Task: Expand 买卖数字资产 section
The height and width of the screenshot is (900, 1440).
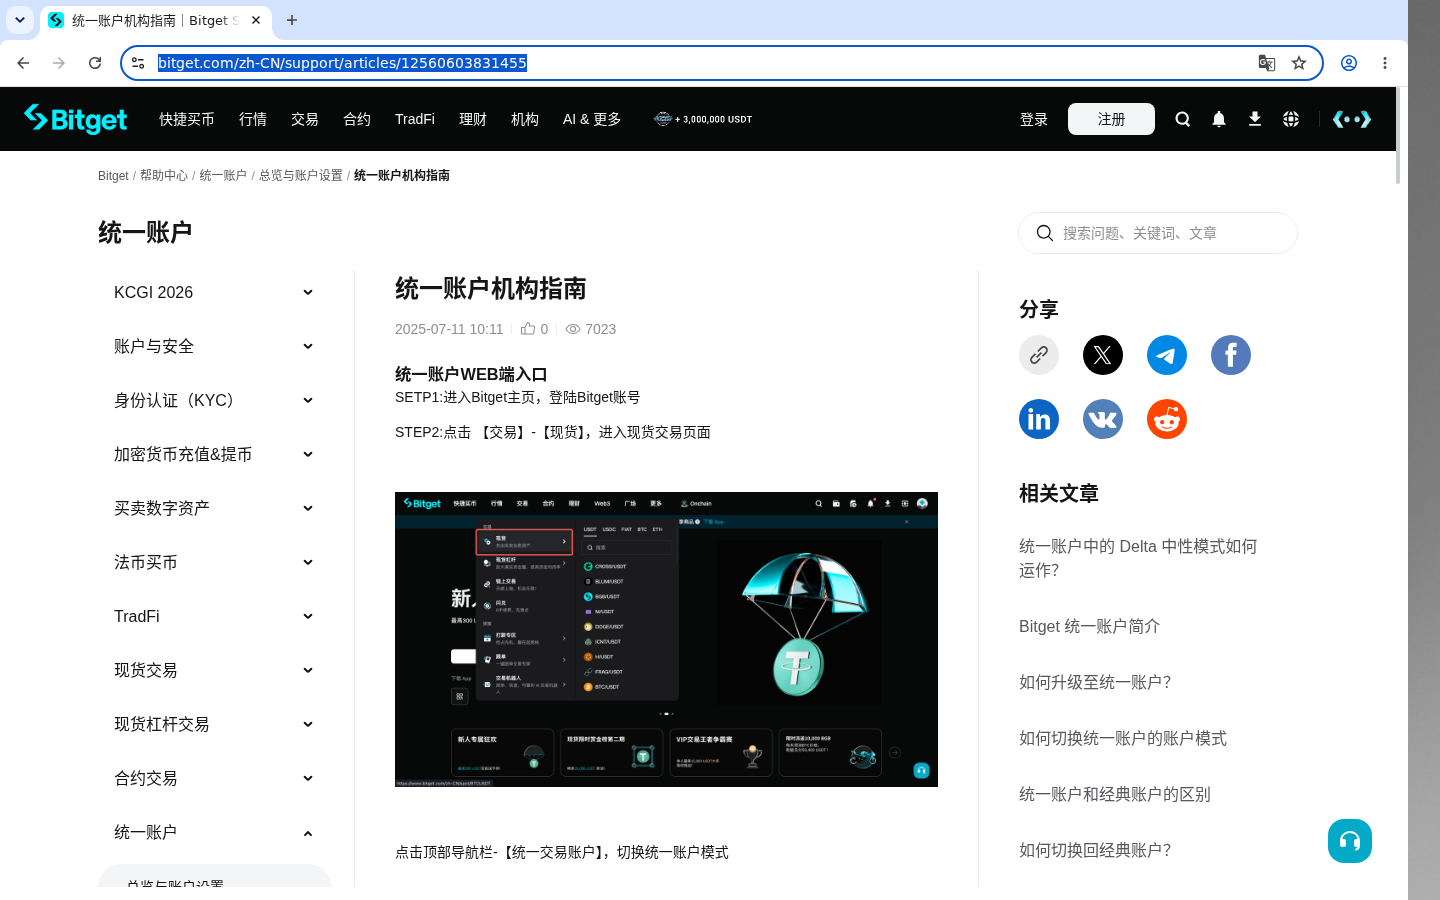Action: [x=214, y=508]
